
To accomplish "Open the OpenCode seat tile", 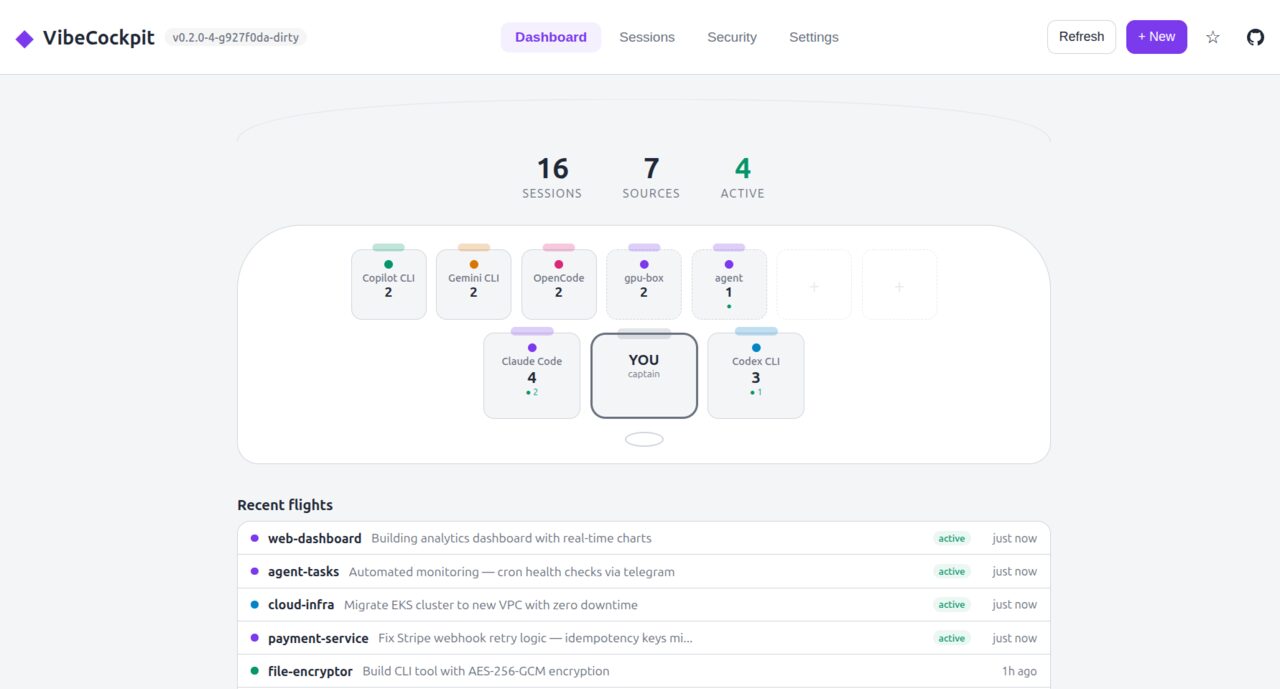I will click(558, 285).
